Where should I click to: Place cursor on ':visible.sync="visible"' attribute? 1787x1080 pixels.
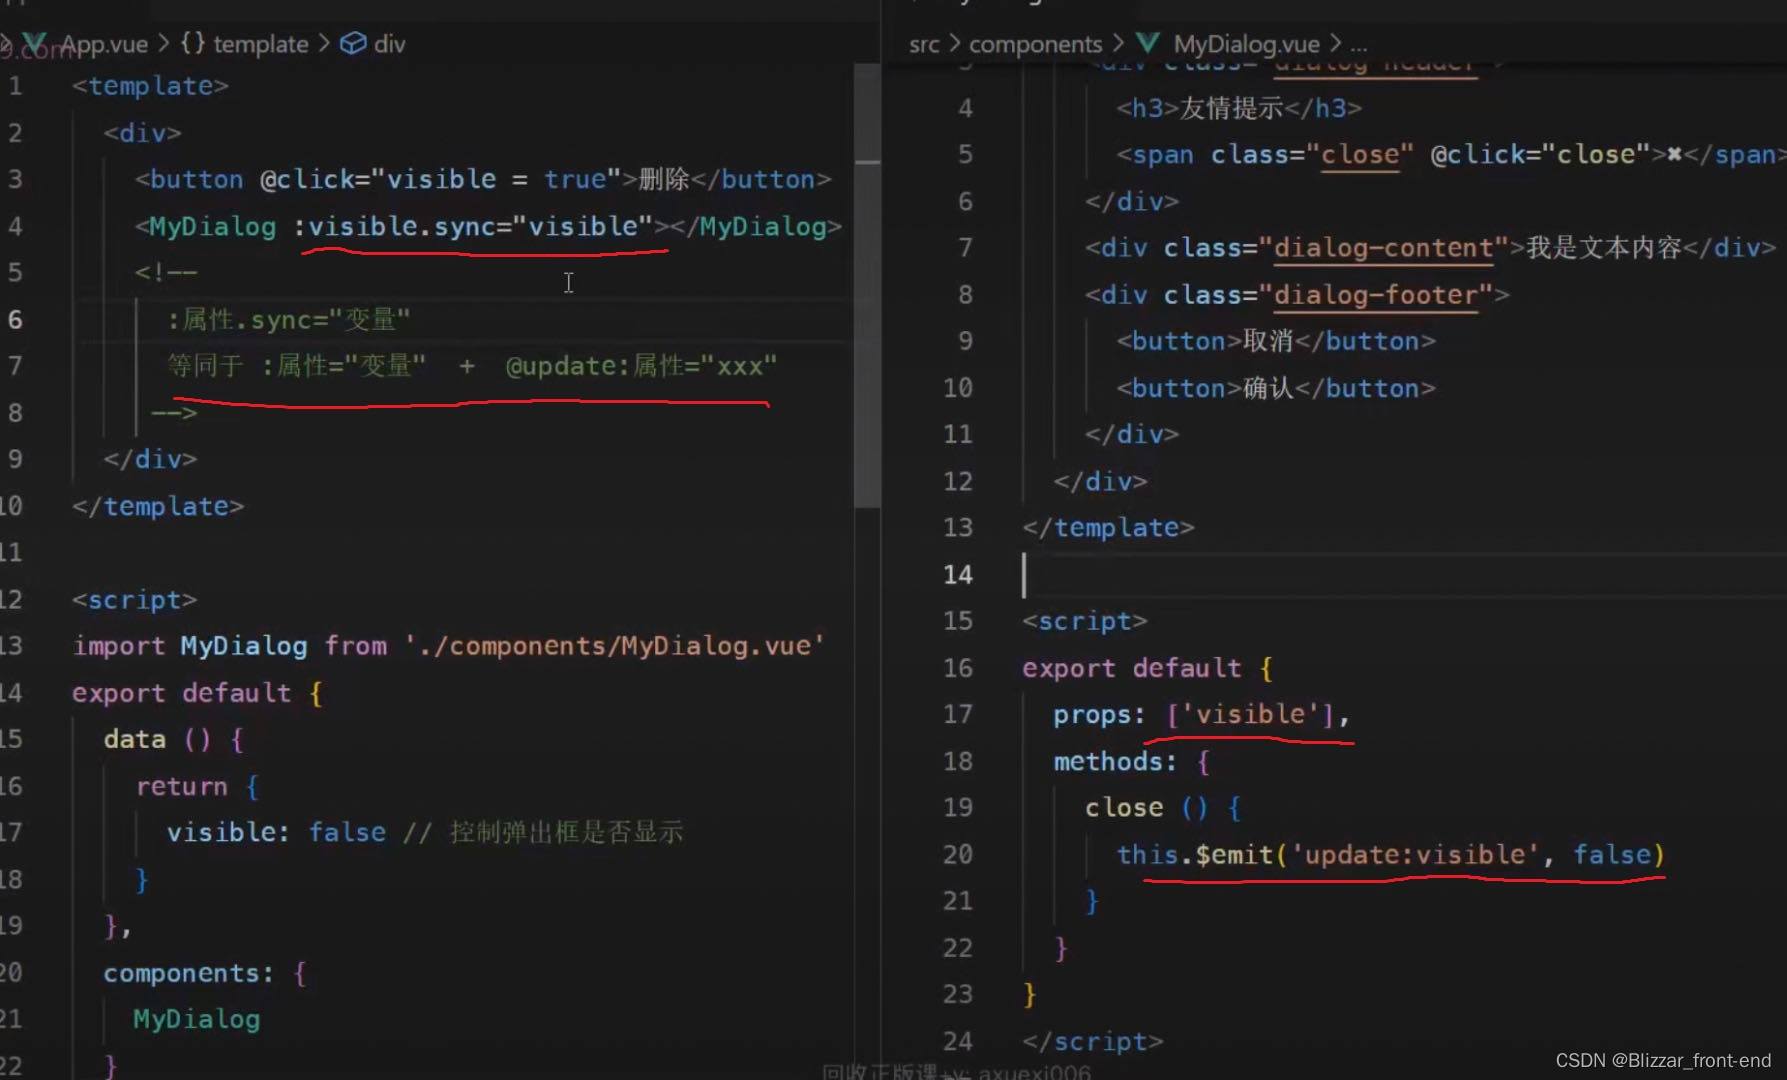tap(473, 226)
